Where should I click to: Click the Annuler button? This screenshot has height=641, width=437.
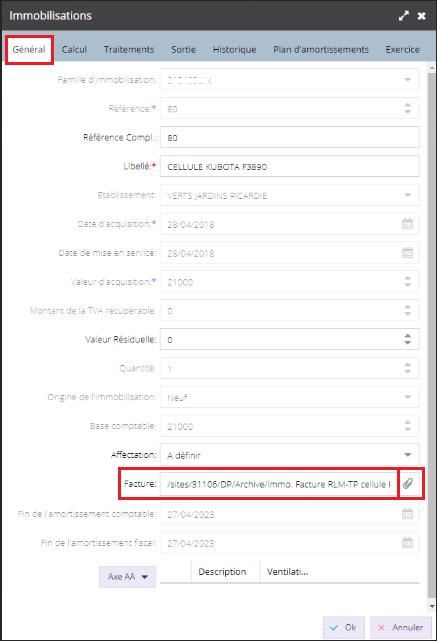coord(401,628)
